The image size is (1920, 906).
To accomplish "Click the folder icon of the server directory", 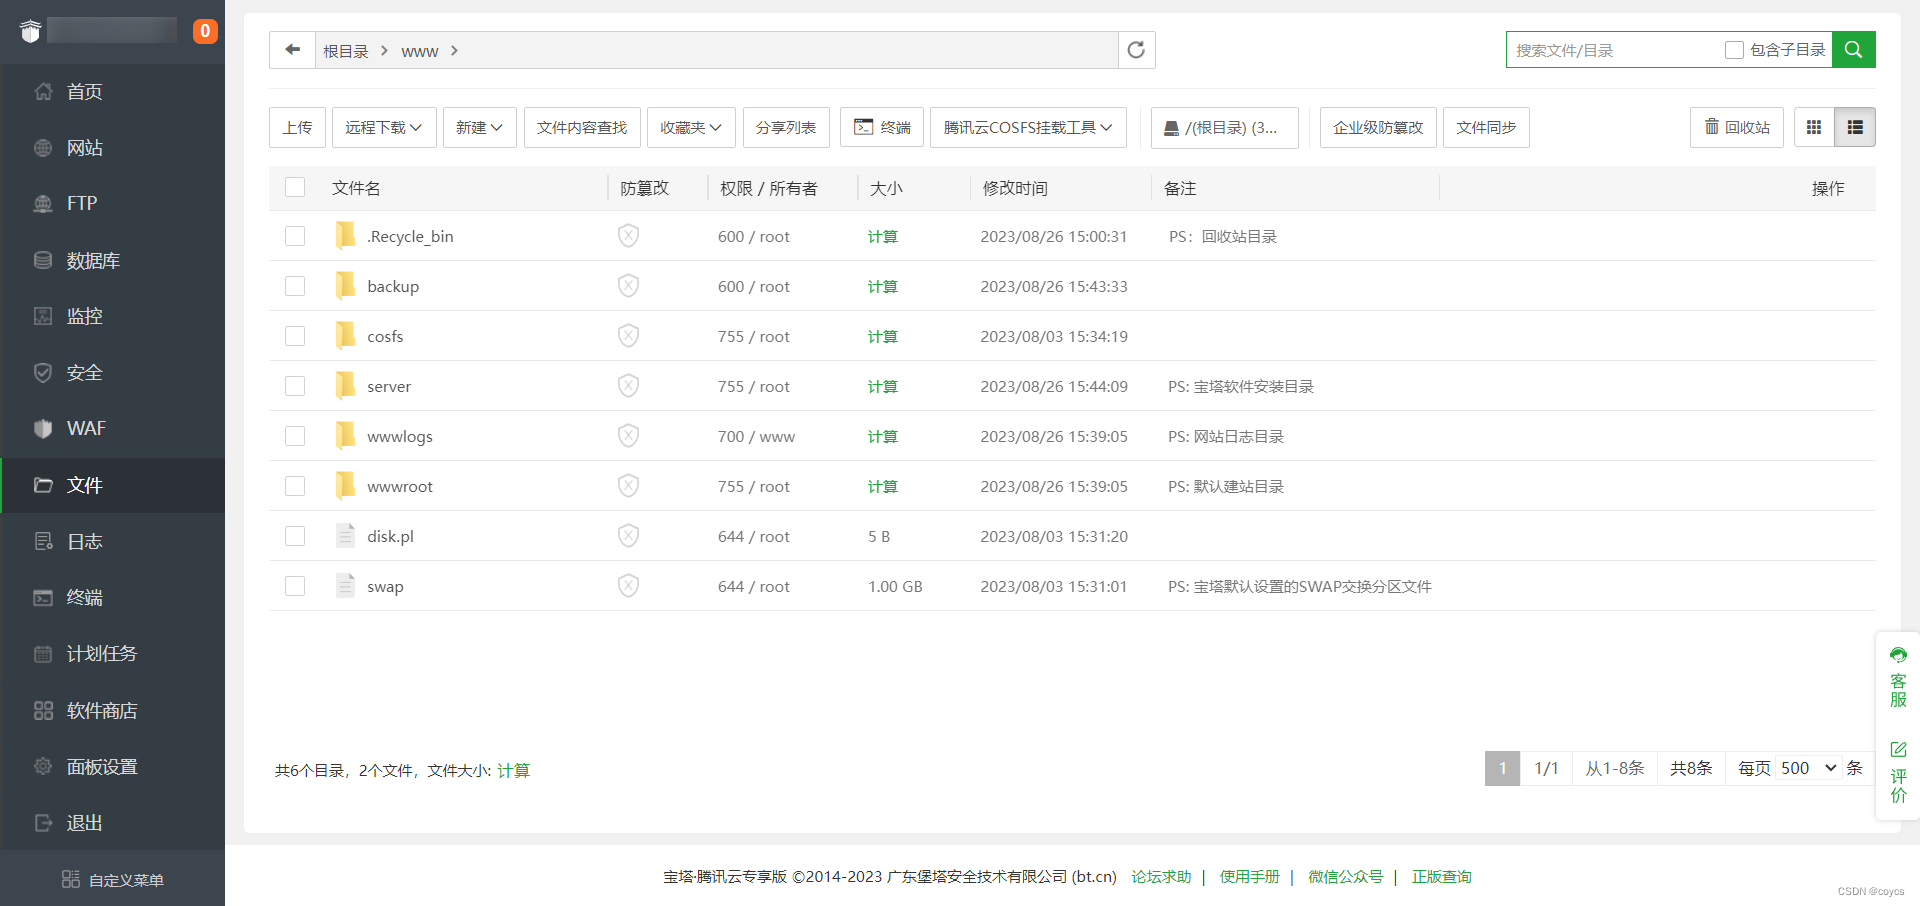I will click(x=345, y=385).
